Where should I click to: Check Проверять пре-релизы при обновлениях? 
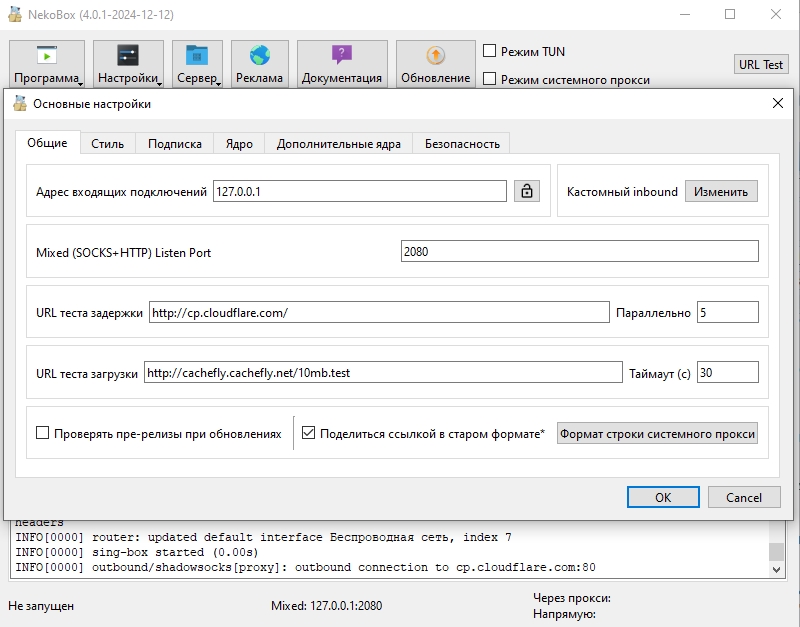[42, 432]
